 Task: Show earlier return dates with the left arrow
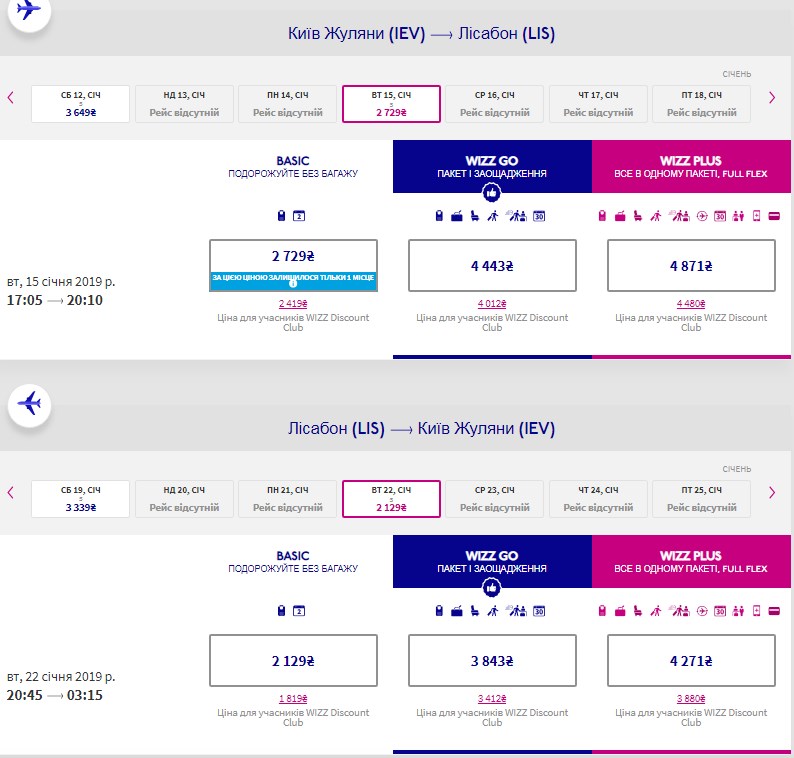click(x=11, y=492)
